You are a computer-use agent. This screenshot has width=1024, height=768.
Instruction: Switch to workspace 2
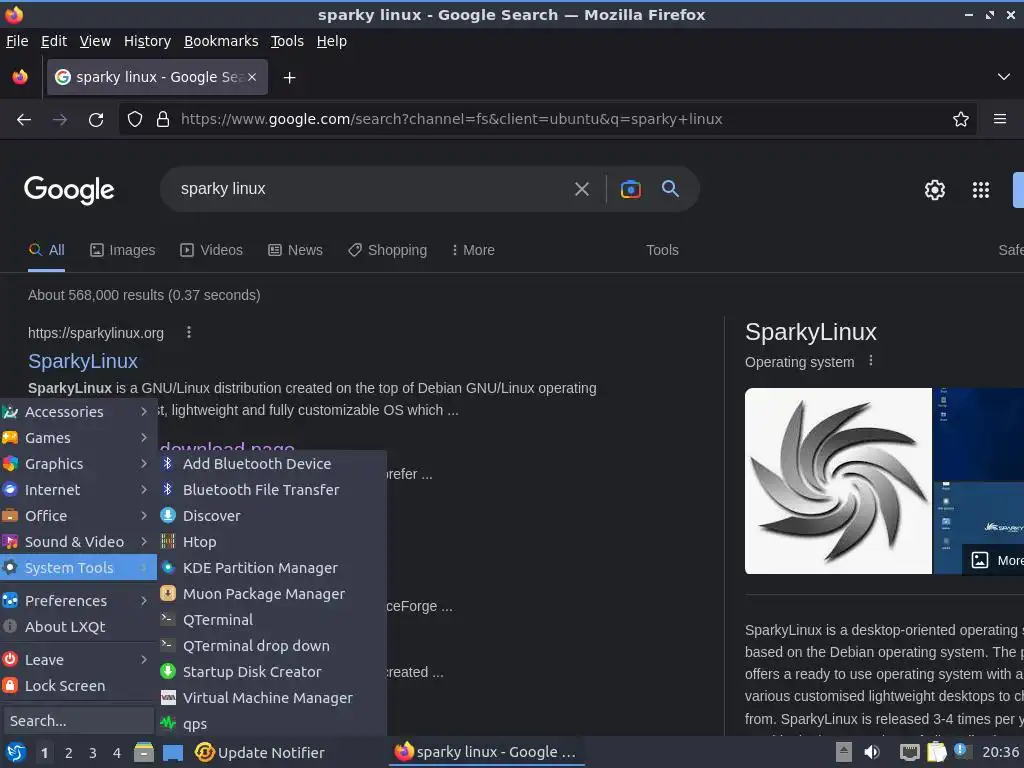click(x=69, y=753)
